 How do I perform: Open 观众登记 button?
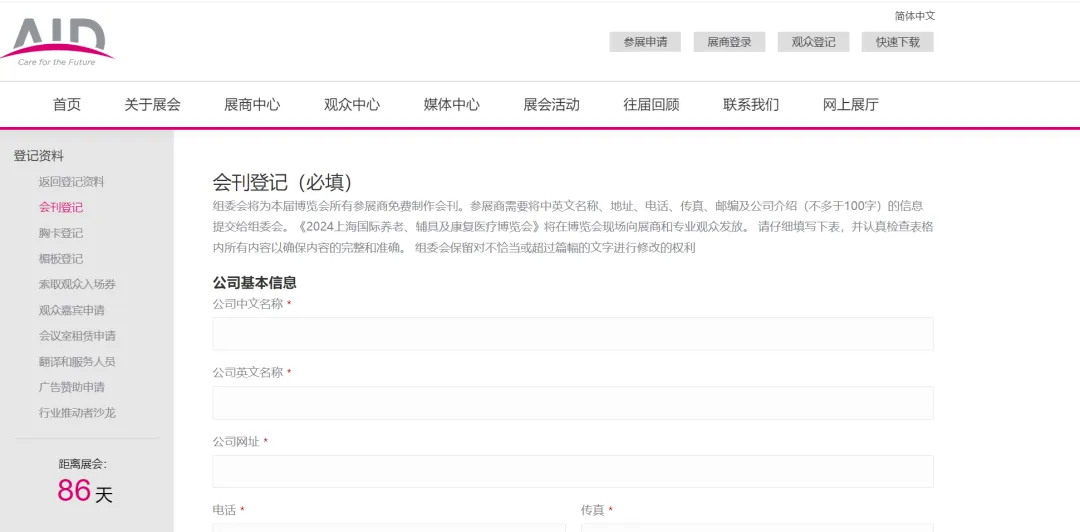(813, 42)
